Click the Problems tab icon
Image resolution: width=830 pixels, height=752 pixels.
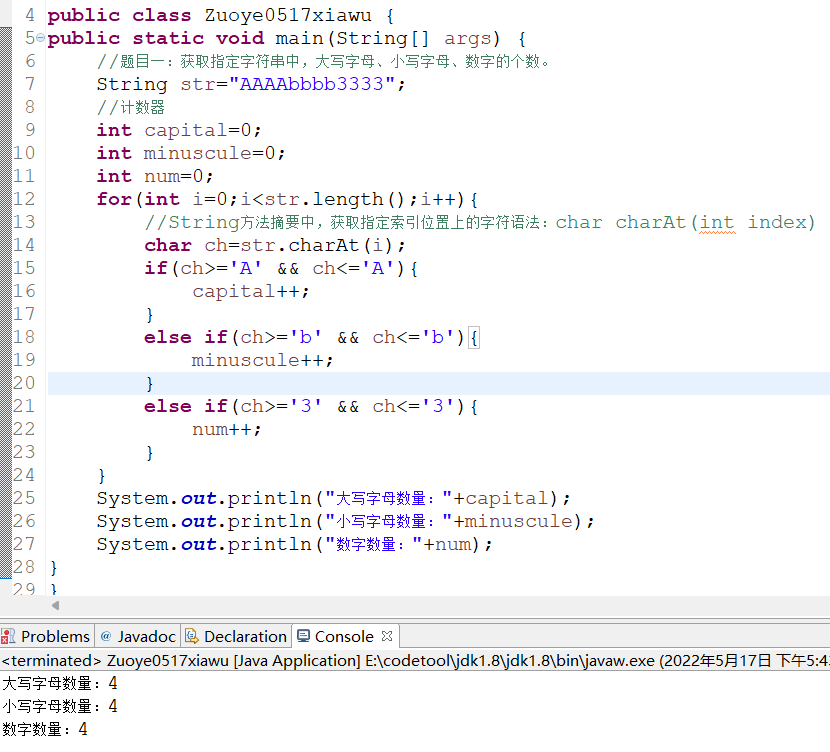click(x=8, y=636)
